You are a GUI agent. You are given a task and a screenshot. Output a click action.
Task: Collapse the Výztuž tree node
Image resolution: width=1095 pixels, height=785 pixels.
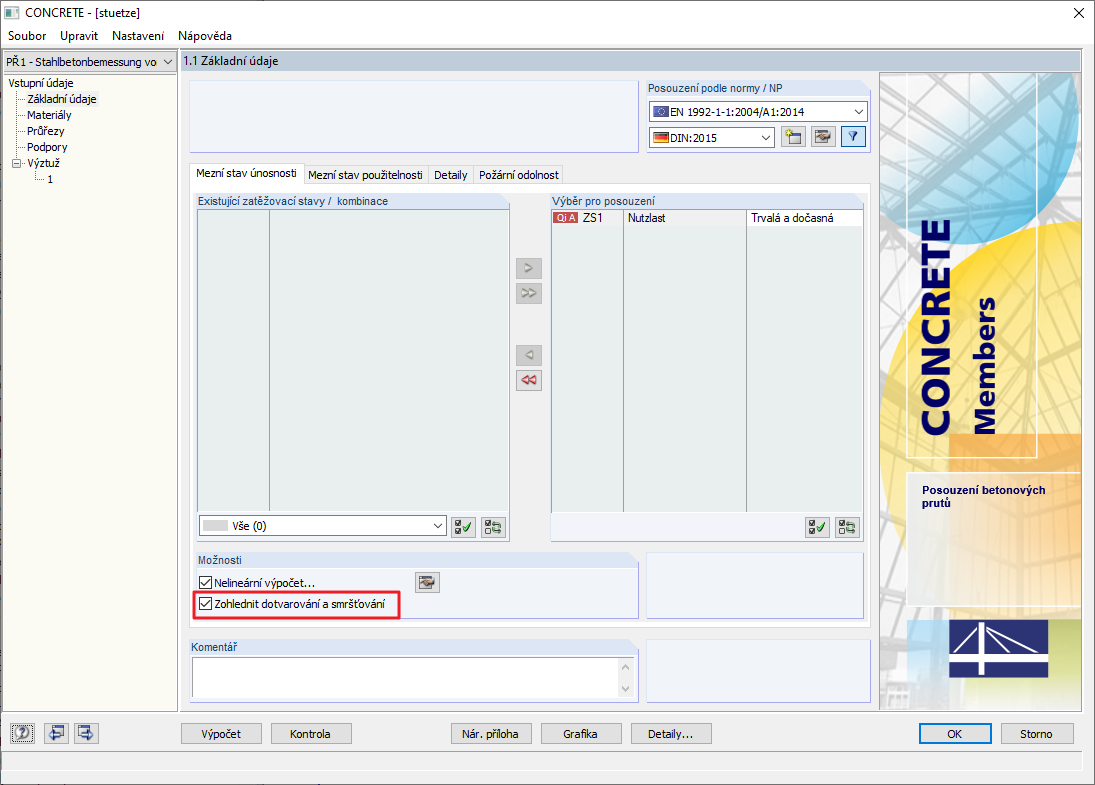click(x=17, y=163)
